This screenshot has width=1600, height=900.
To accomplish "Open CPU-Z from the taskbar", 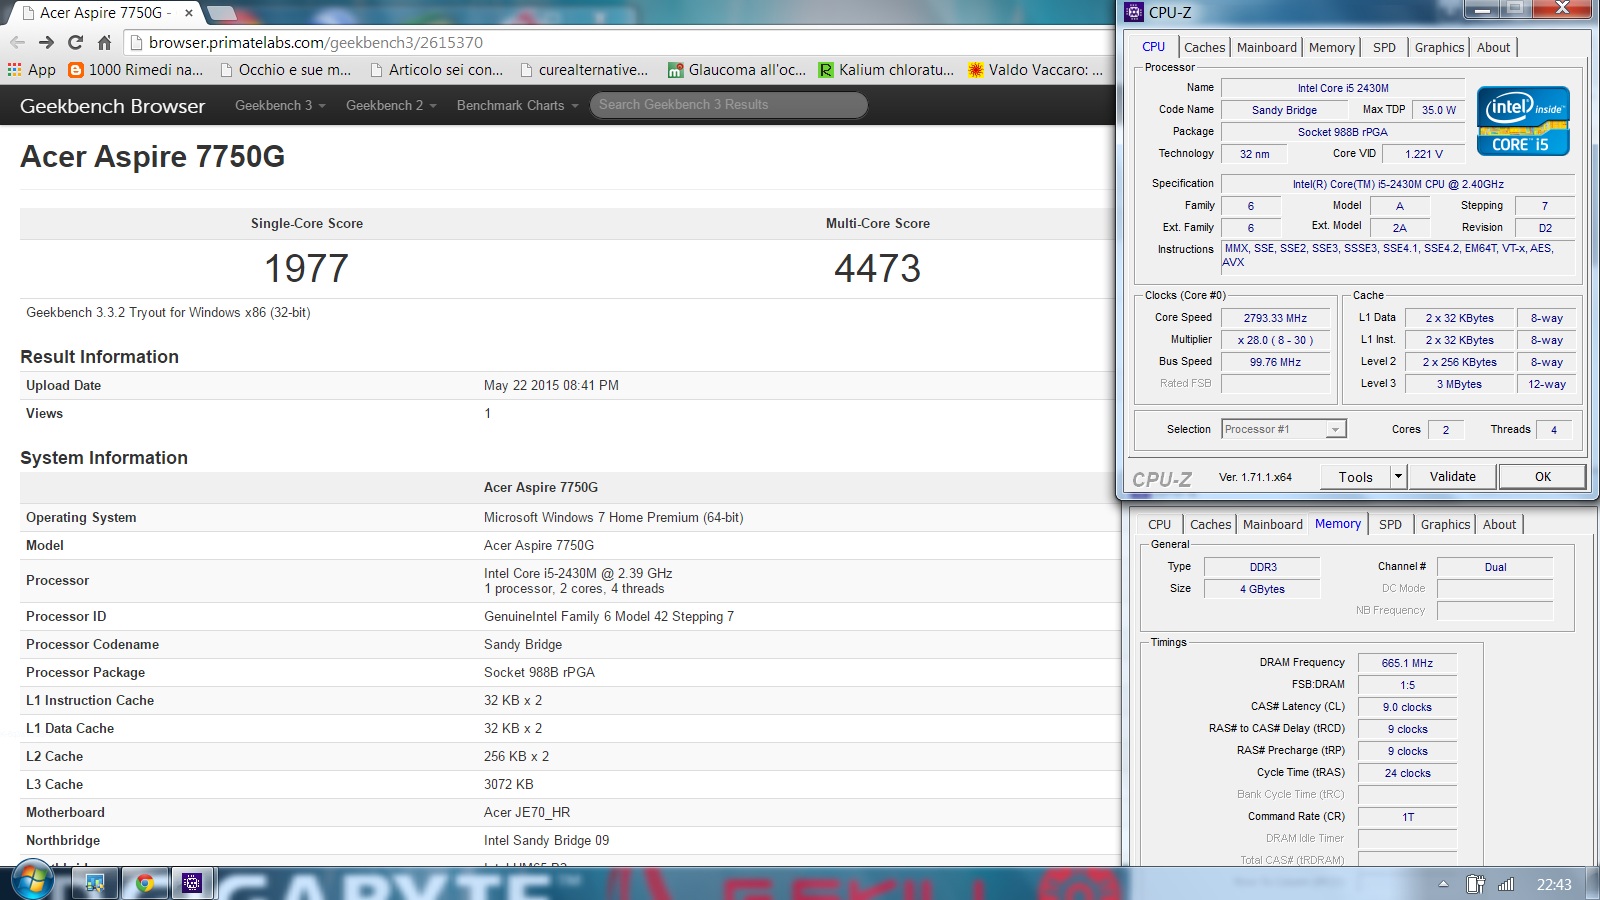I will pos(192,883).
